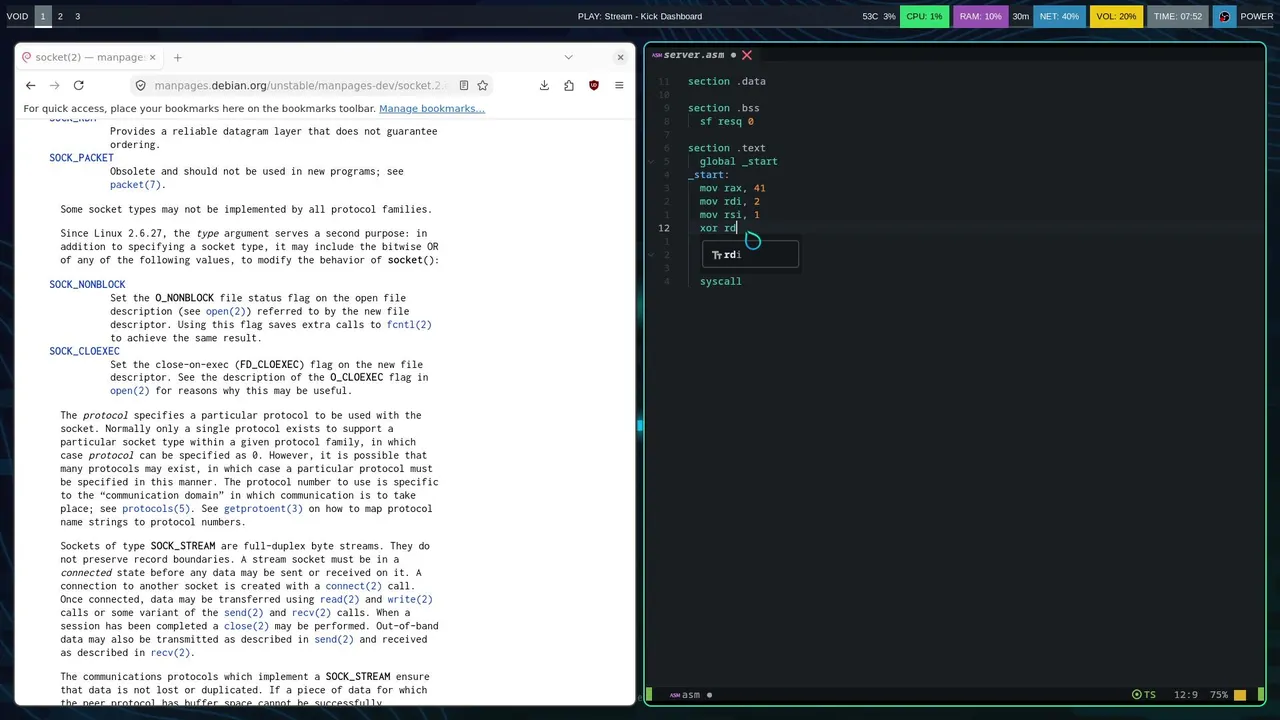Screen dimensions: 1280x720
Task: Collapse the fold below the completion popup
Action: (652, 255)
